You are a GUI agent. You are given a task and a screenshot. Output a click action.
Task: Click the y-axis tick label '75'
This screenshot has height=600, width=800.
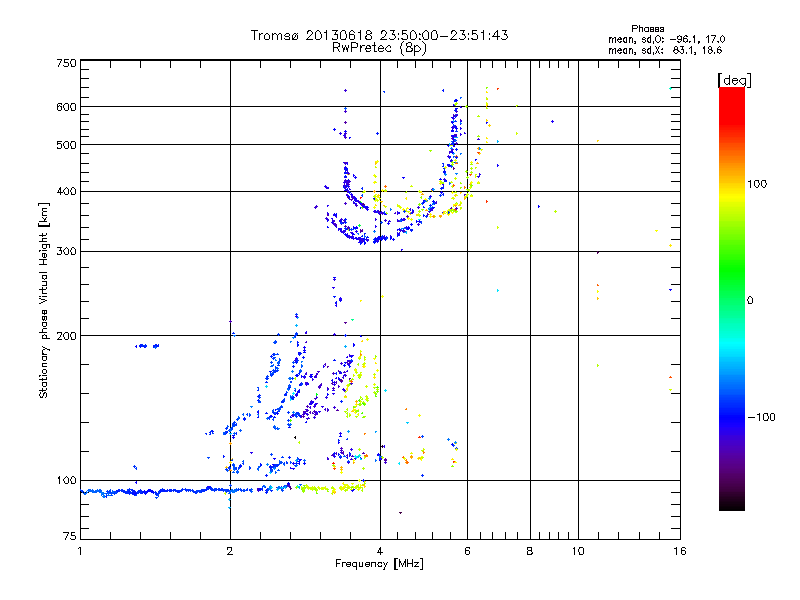coord(70,536)
